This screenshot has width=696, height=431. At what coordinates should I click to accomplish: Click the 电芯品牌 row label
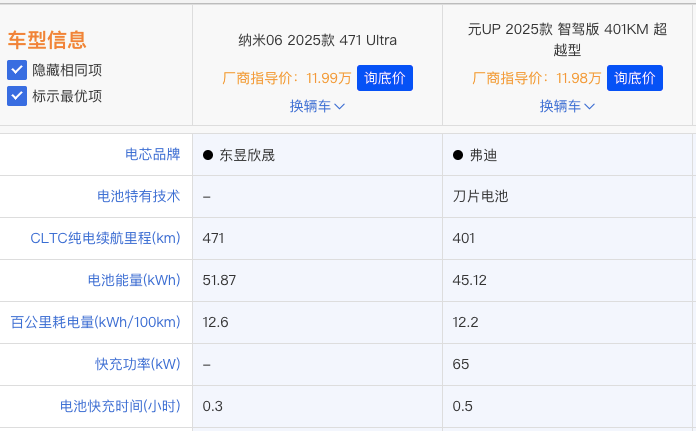tap(152, 155)
